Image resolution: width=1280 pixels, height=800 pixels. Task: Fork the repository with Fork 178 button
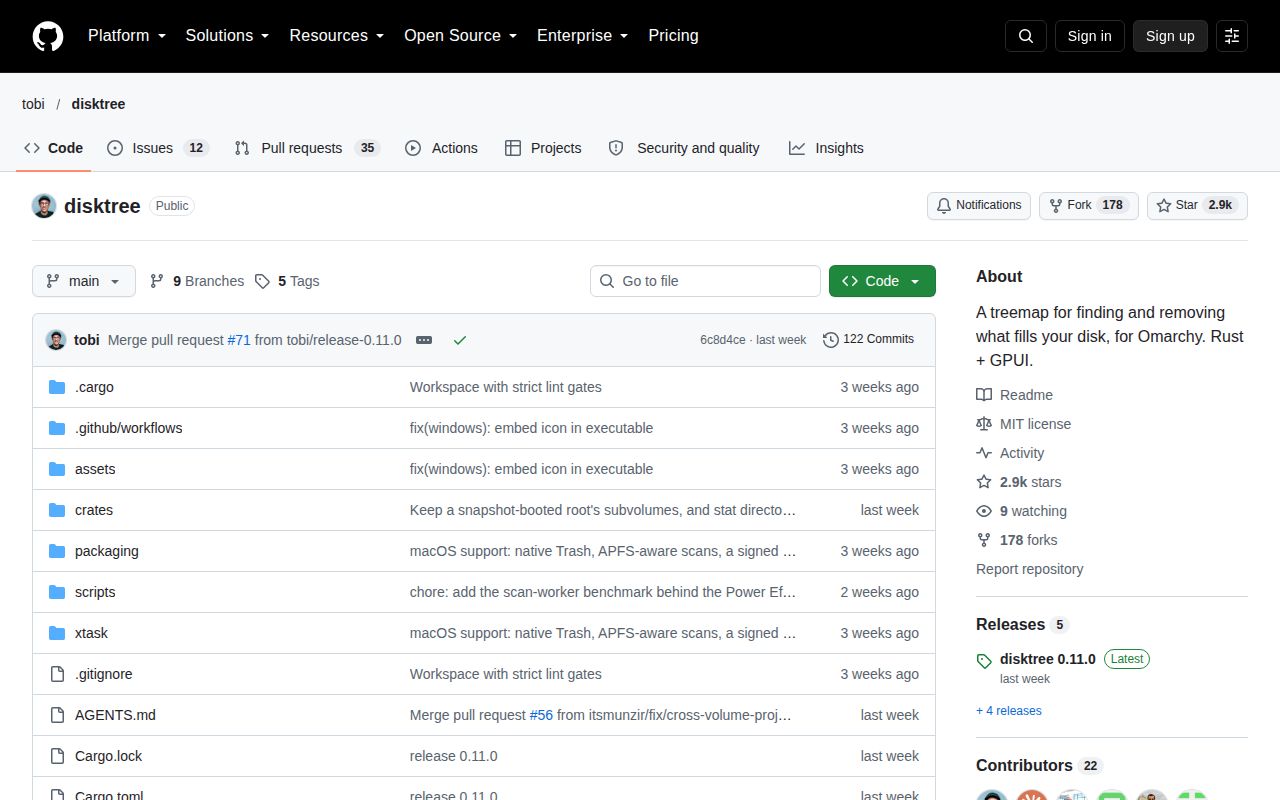pyautogui.click(x=1089, y=206)
